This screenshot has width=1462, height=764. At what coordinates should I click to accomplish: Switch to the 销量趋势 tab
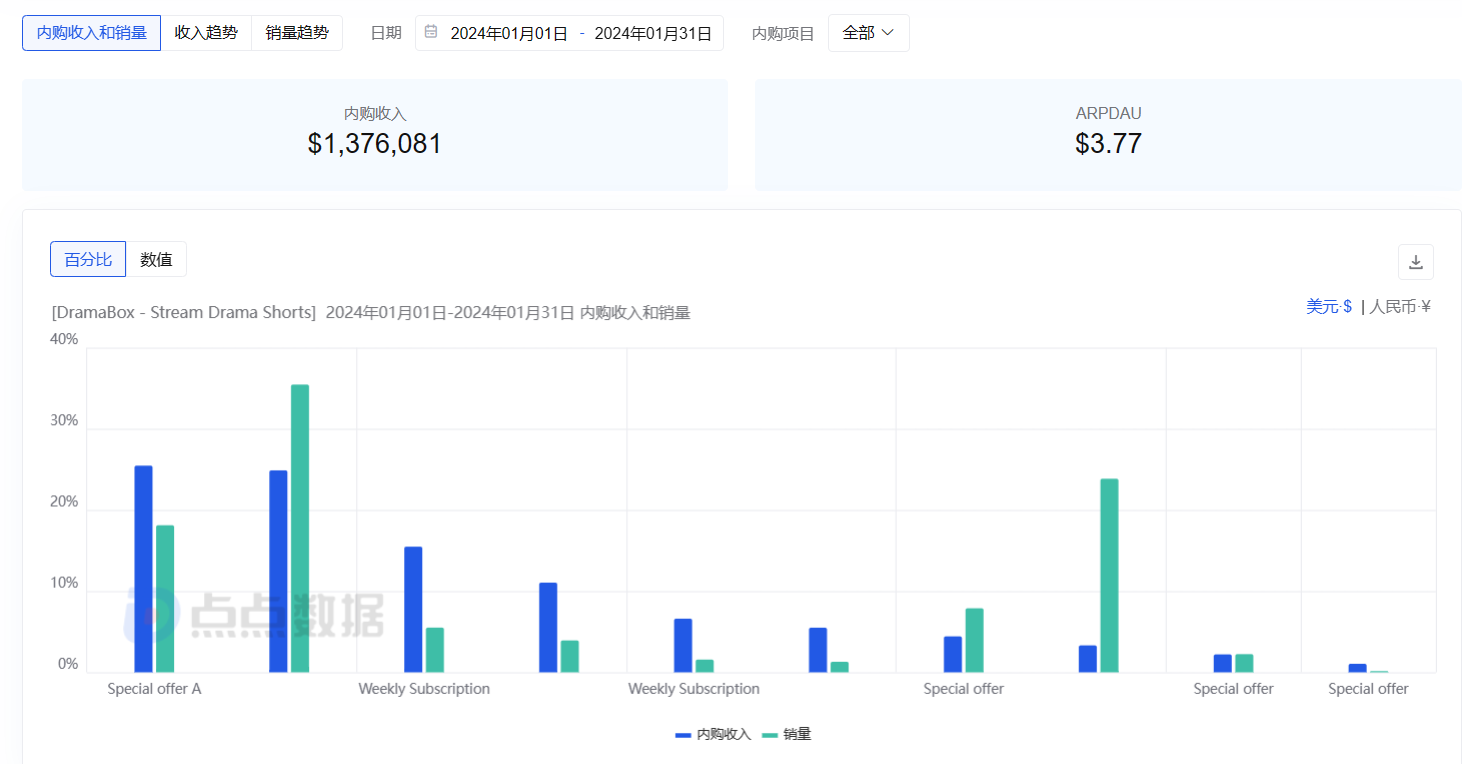click(297, 33)
